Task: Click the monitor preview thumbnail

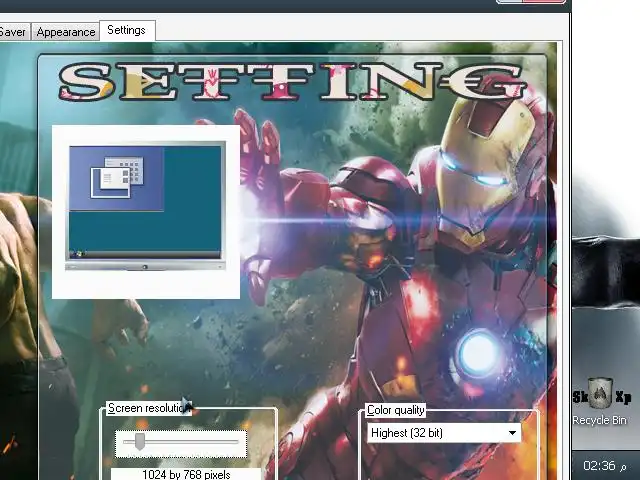Action: coord(145,206)
